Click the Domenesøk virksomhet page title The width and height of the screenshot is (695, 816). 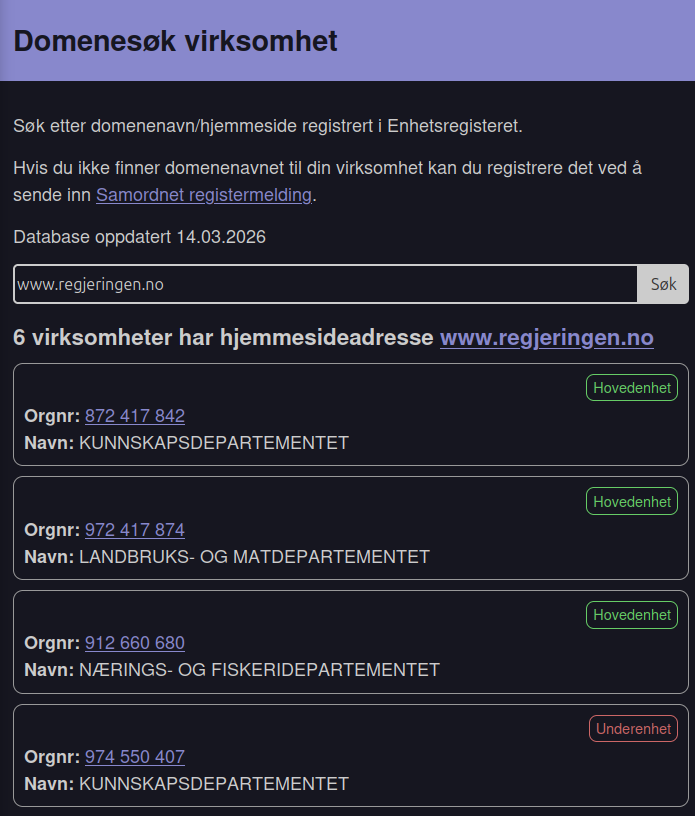(x=176, y=42)
